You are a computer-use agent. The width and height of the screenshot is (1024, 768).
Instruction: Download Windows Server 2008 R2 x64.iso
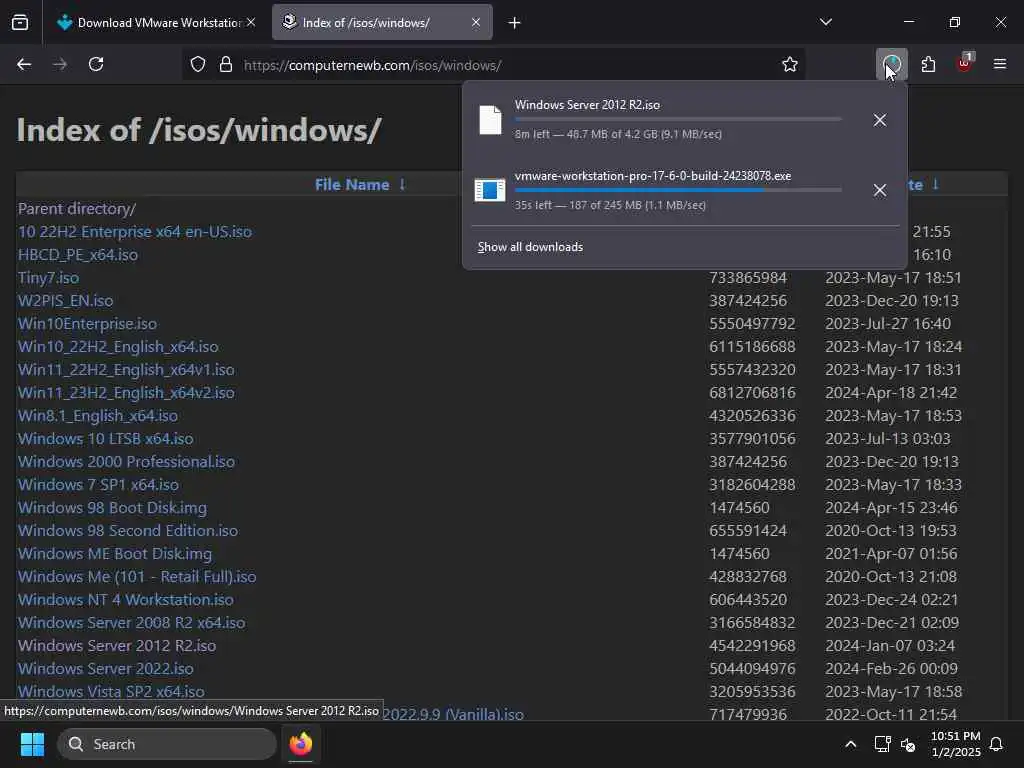click(132, 622)
